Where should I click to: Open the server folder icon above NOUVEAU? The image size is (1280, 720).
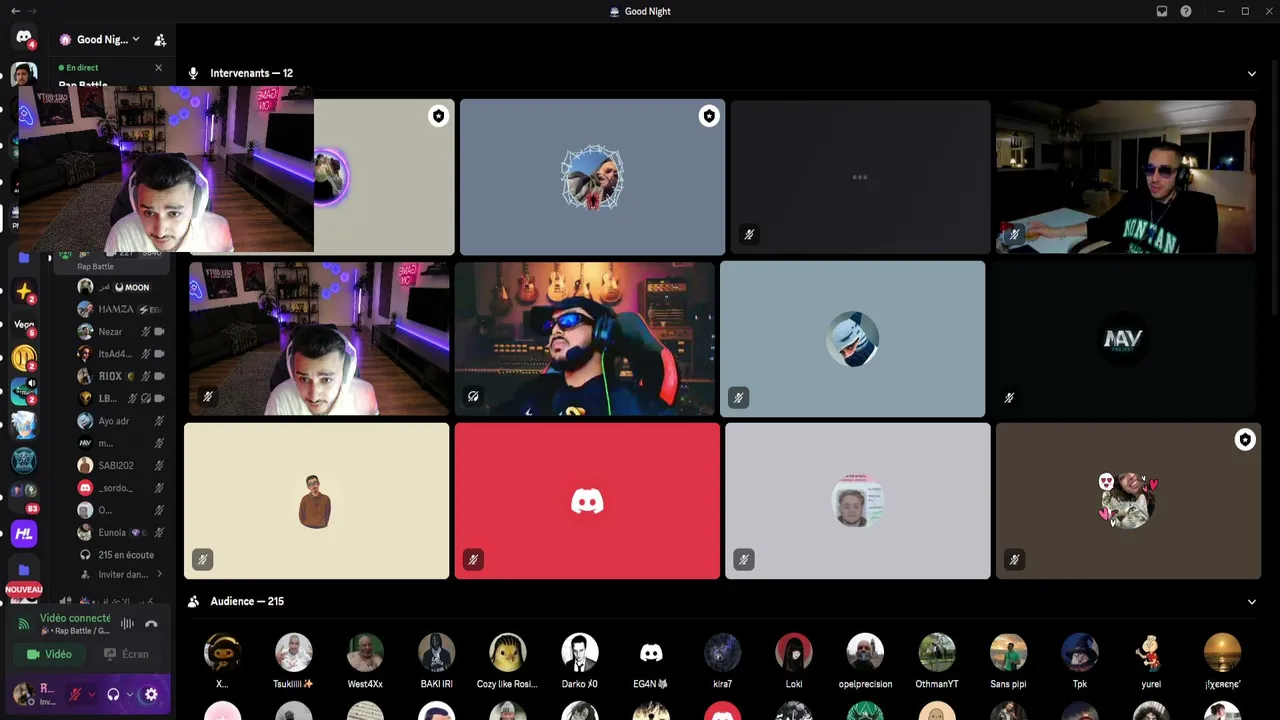tap(24, 570)
